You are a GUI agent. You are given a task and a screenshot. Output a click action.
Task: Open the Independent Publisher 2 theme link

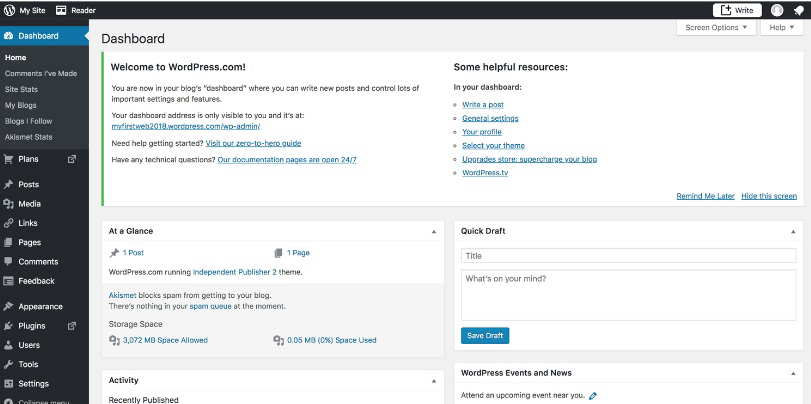point(235,272)
